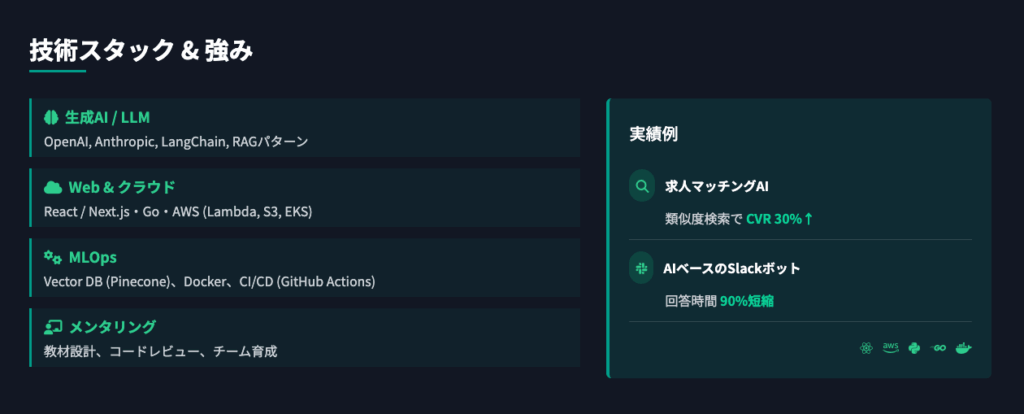Image resolution: width=1024 pixels, height=414 pixels.
Task: Click the AIベースのSlackボット title
Action: pyautogui.click(x=731, y=268)
